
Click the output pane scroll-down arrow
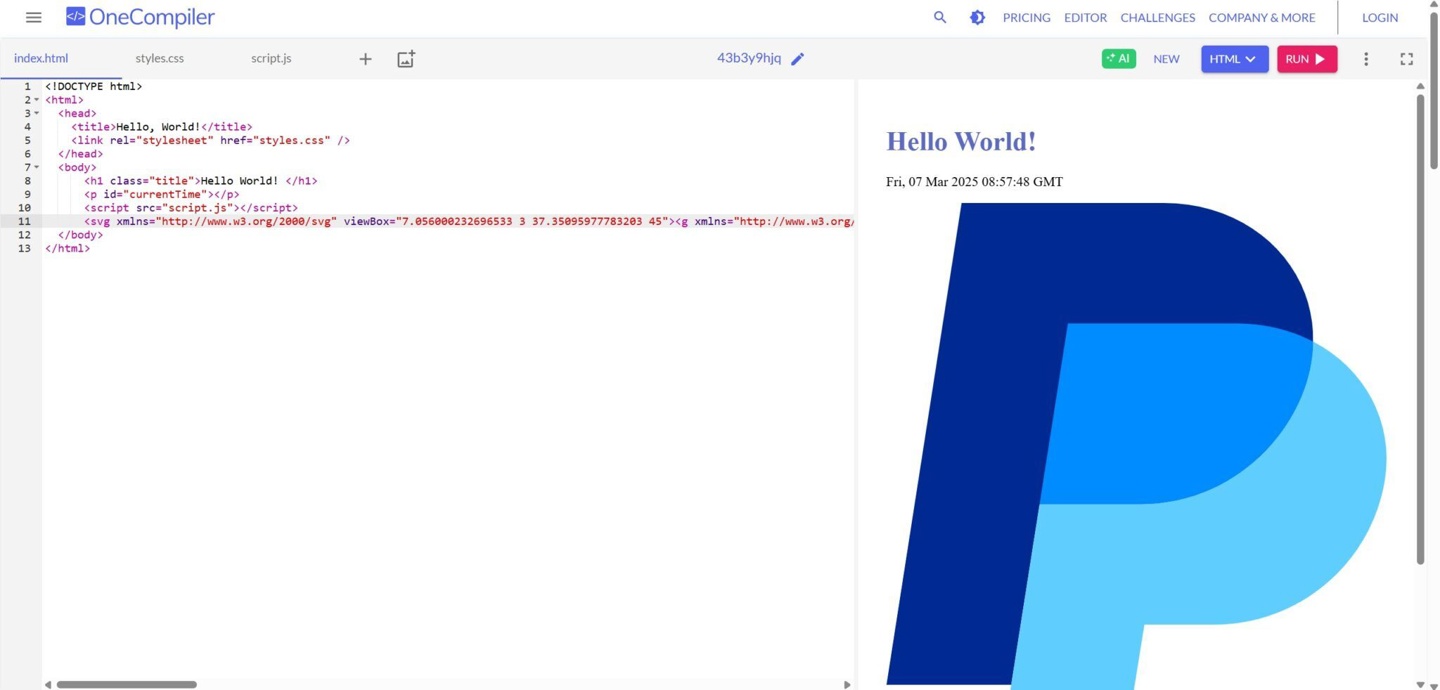click(x=1420, y=685)
